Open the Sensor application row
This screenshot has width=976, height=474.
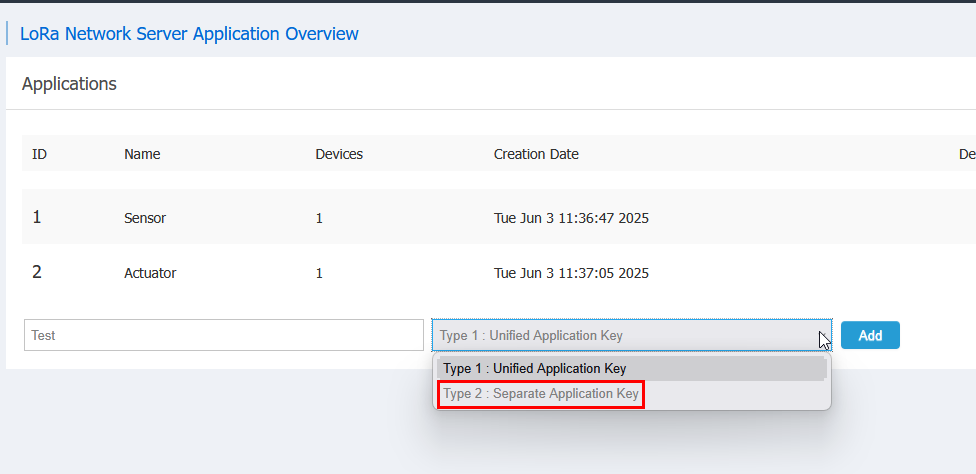pos(145,217)
